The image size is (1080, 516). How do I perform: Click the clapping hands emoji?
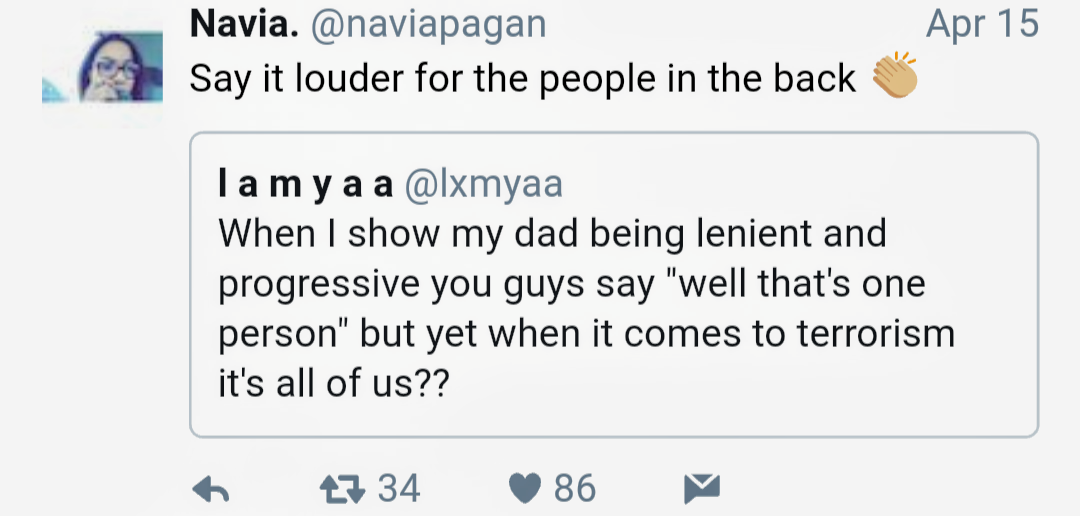[894, 77]
